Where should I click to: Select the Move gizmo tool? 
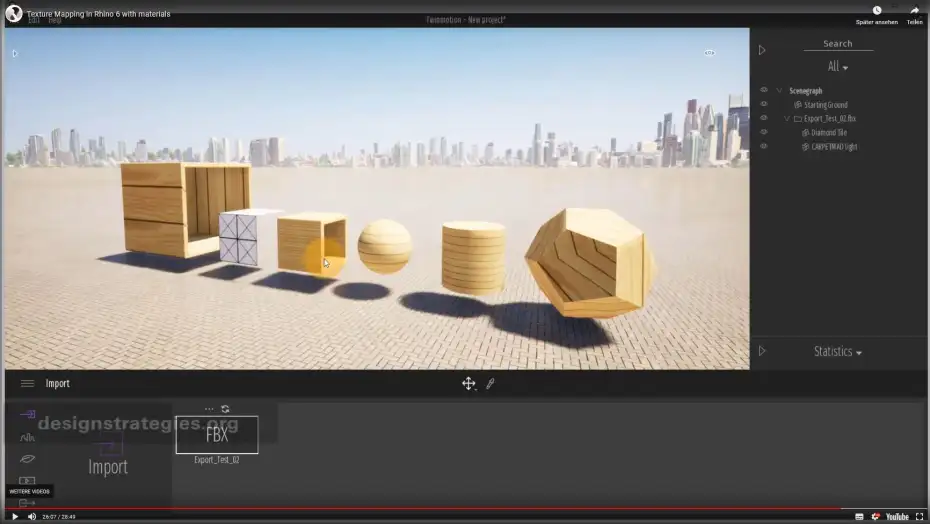tap(469, 384)
